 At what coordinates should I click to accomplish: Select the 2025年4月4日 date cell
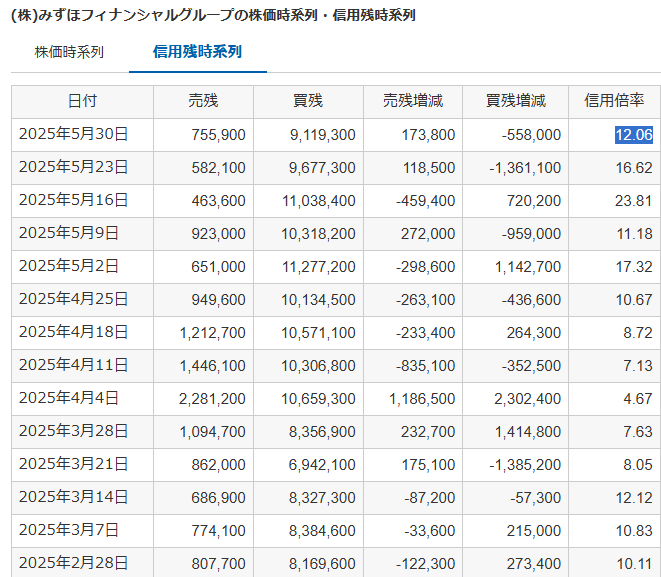tap(68, 398)
